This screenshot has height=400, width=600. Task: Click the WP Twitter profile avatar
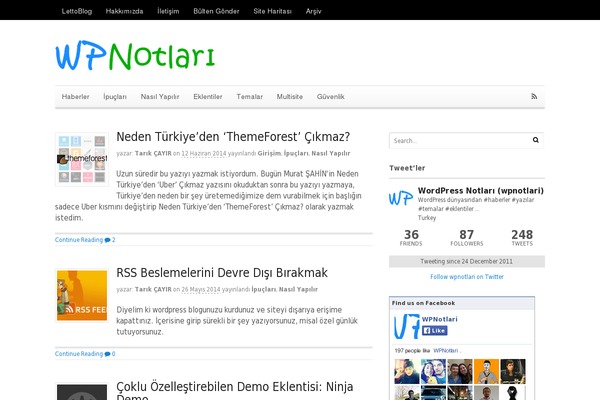[401, 198]
